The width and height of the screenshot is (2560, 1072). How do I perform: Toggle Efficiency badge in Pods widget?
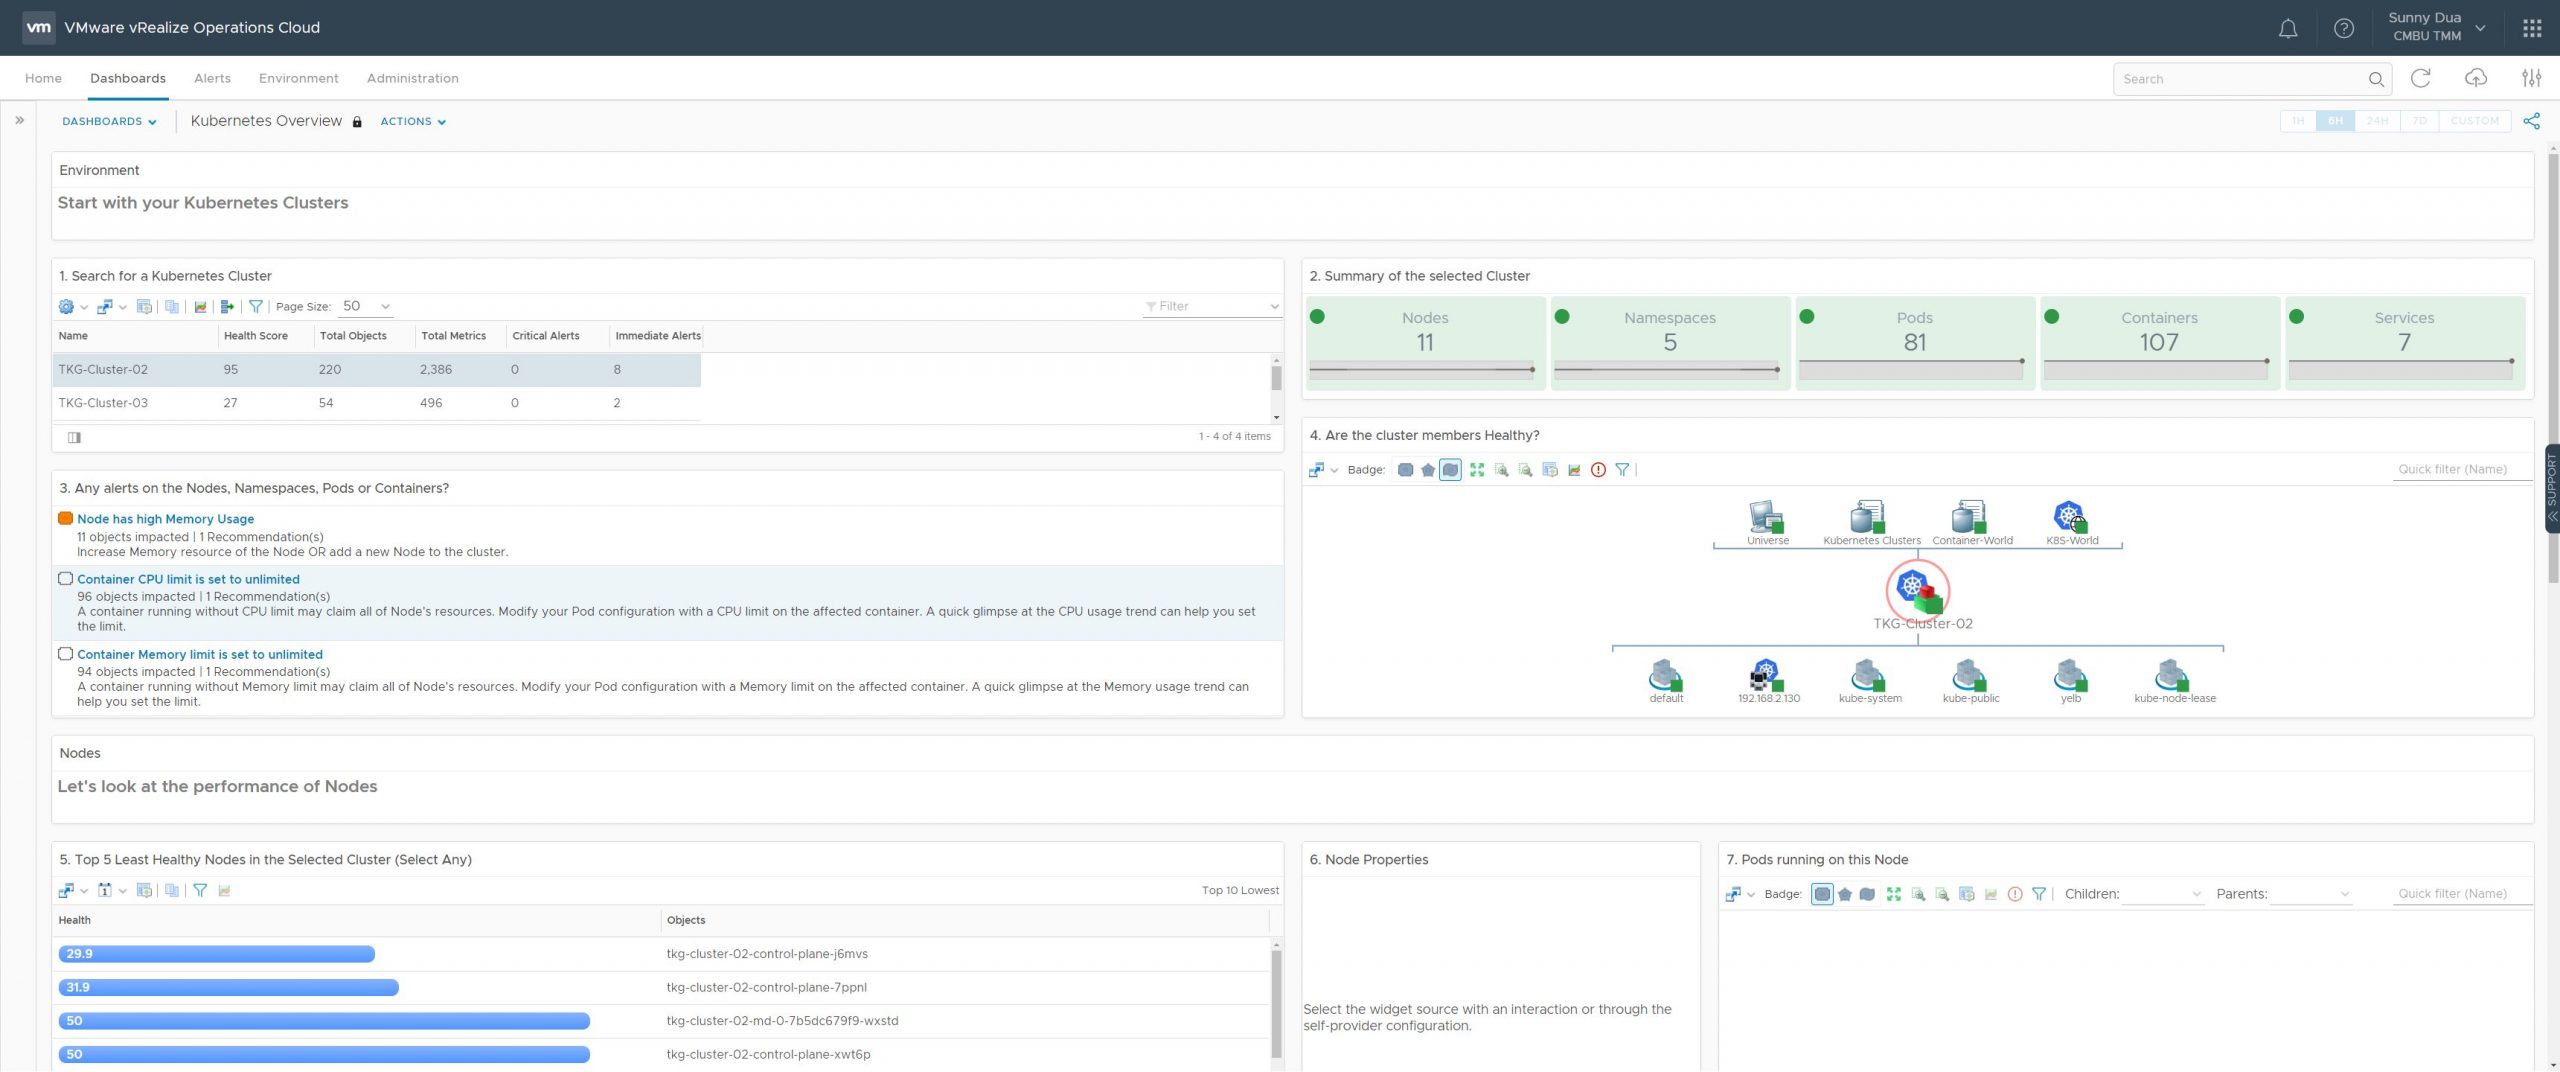tap(1867, 894)
